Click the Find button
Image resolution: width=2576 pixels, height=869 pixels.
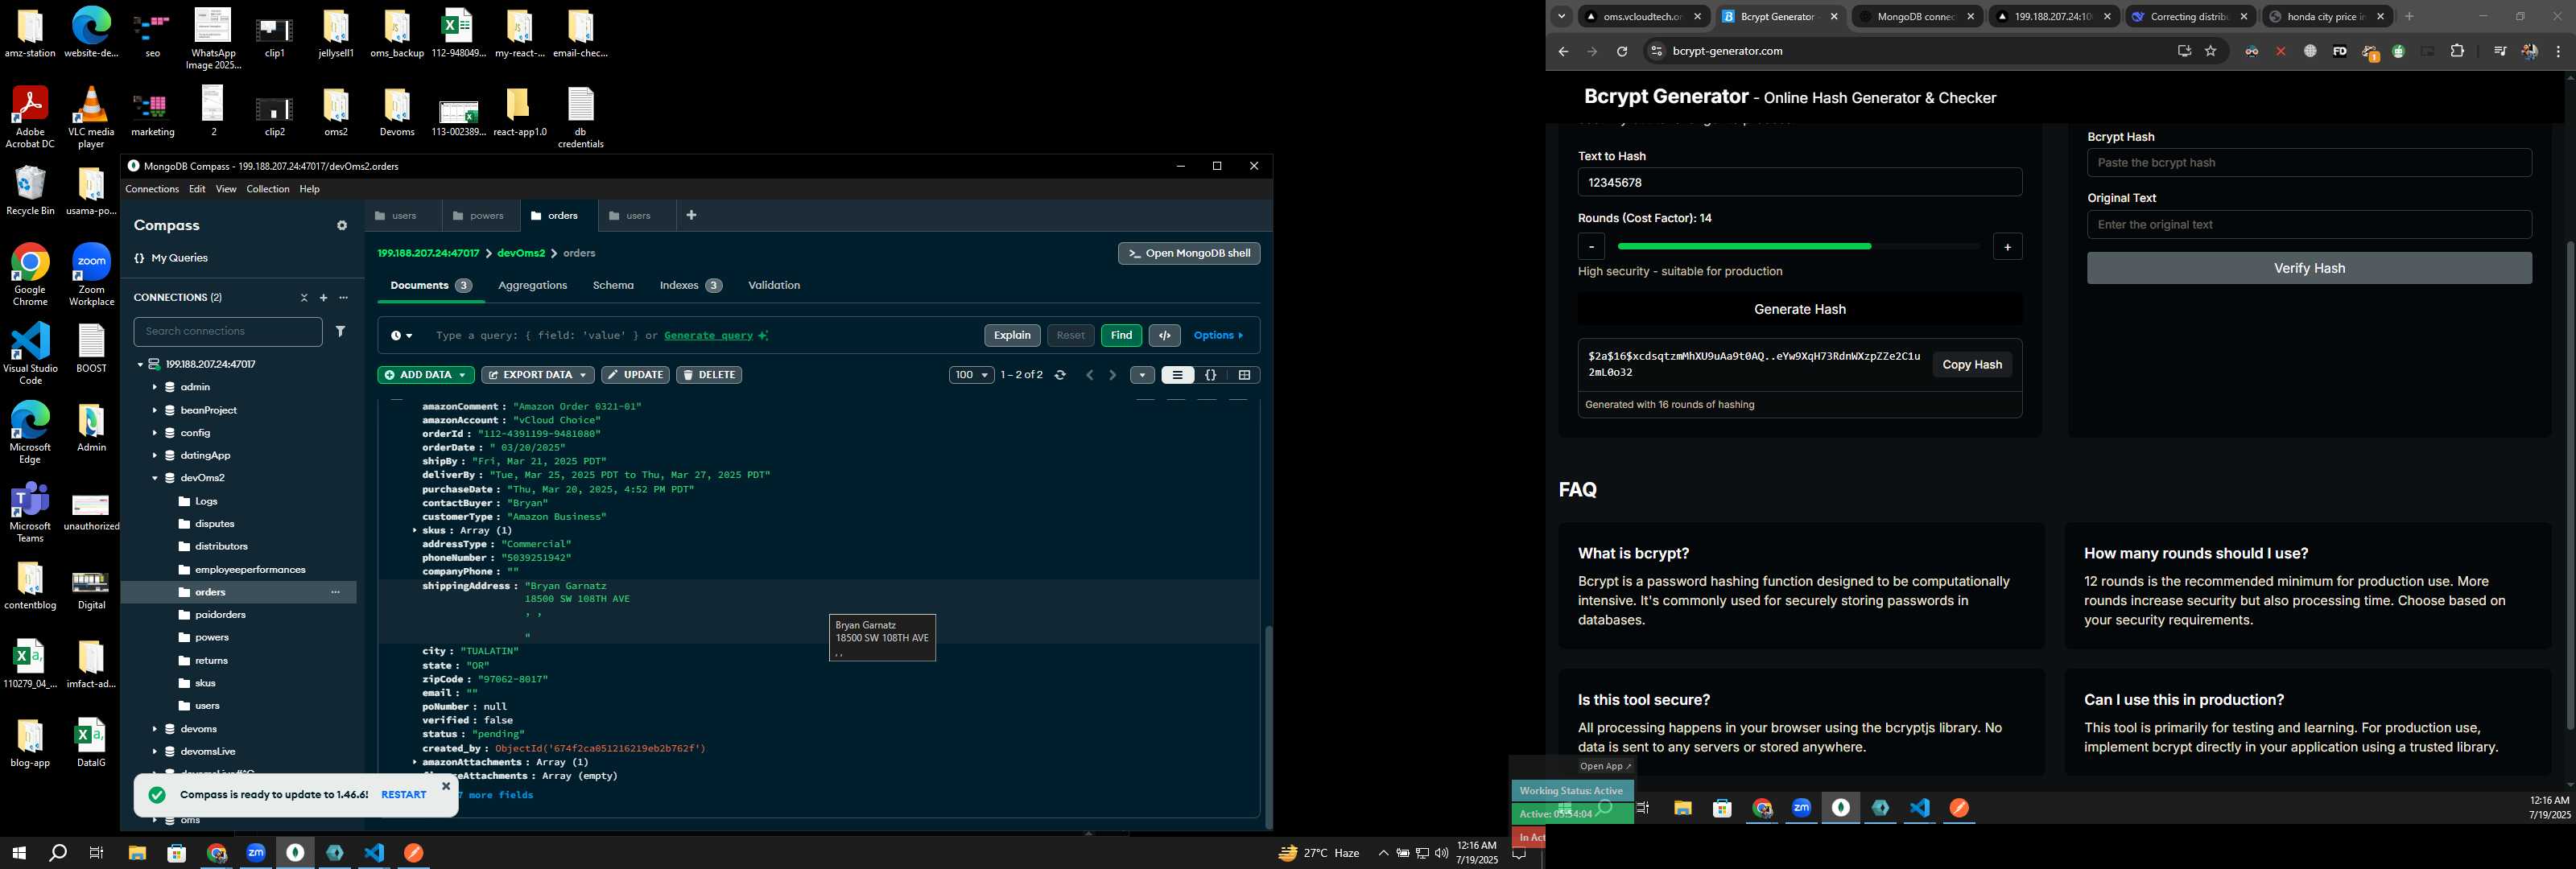1121,336
